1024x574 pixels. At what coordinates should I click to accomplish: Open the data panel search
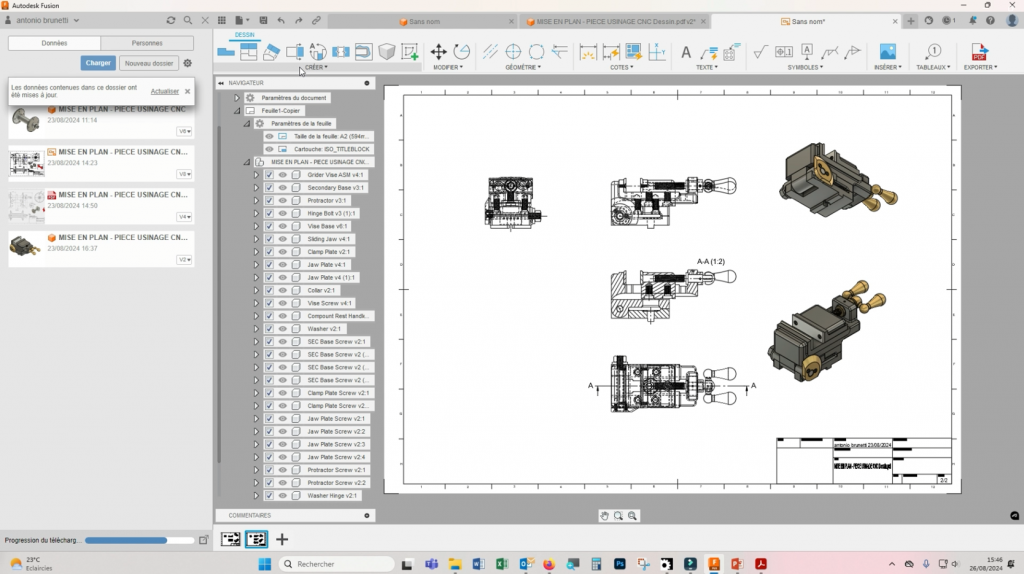coord(188,20)
